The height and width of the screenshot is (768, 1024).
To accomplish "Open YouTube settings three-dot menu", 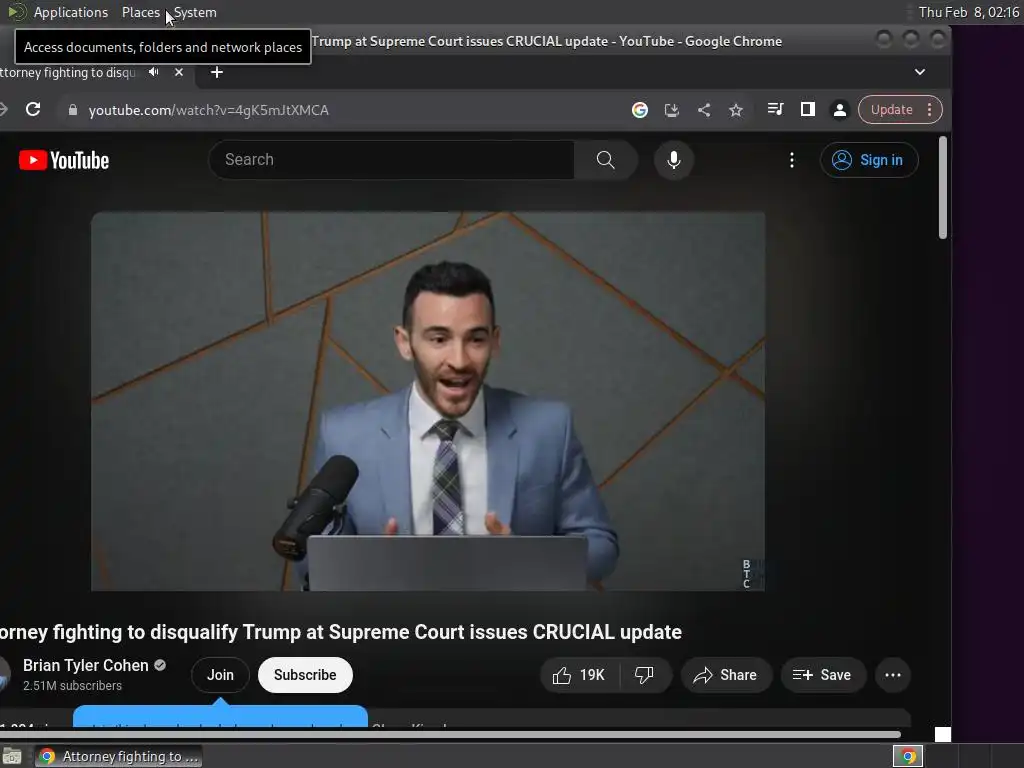I will tap(792, 160).
